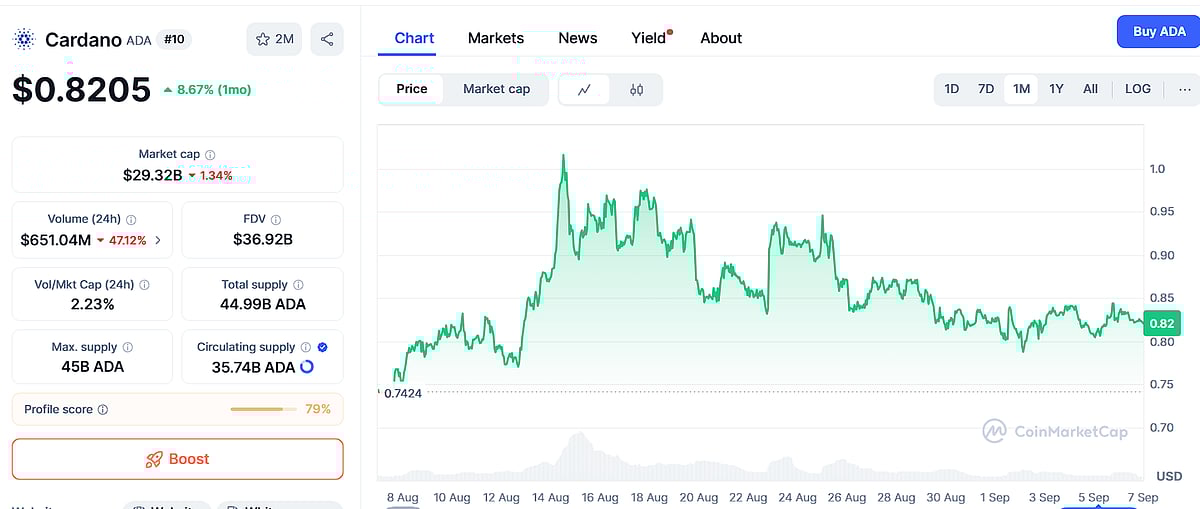This screenshot has height=509, width=1200.
Task: Select the Market cap chart toggle
Action: 497,89
